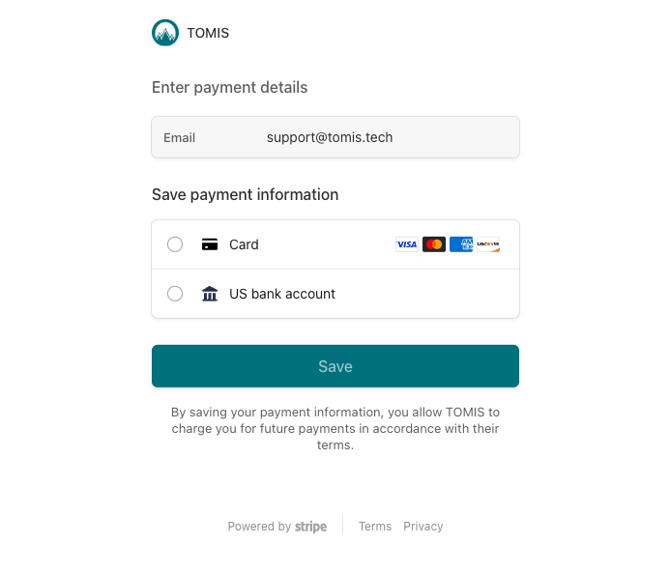Click the support@tomis.tech email field
This screenshot has height=572, width=670.
point(330,137)
